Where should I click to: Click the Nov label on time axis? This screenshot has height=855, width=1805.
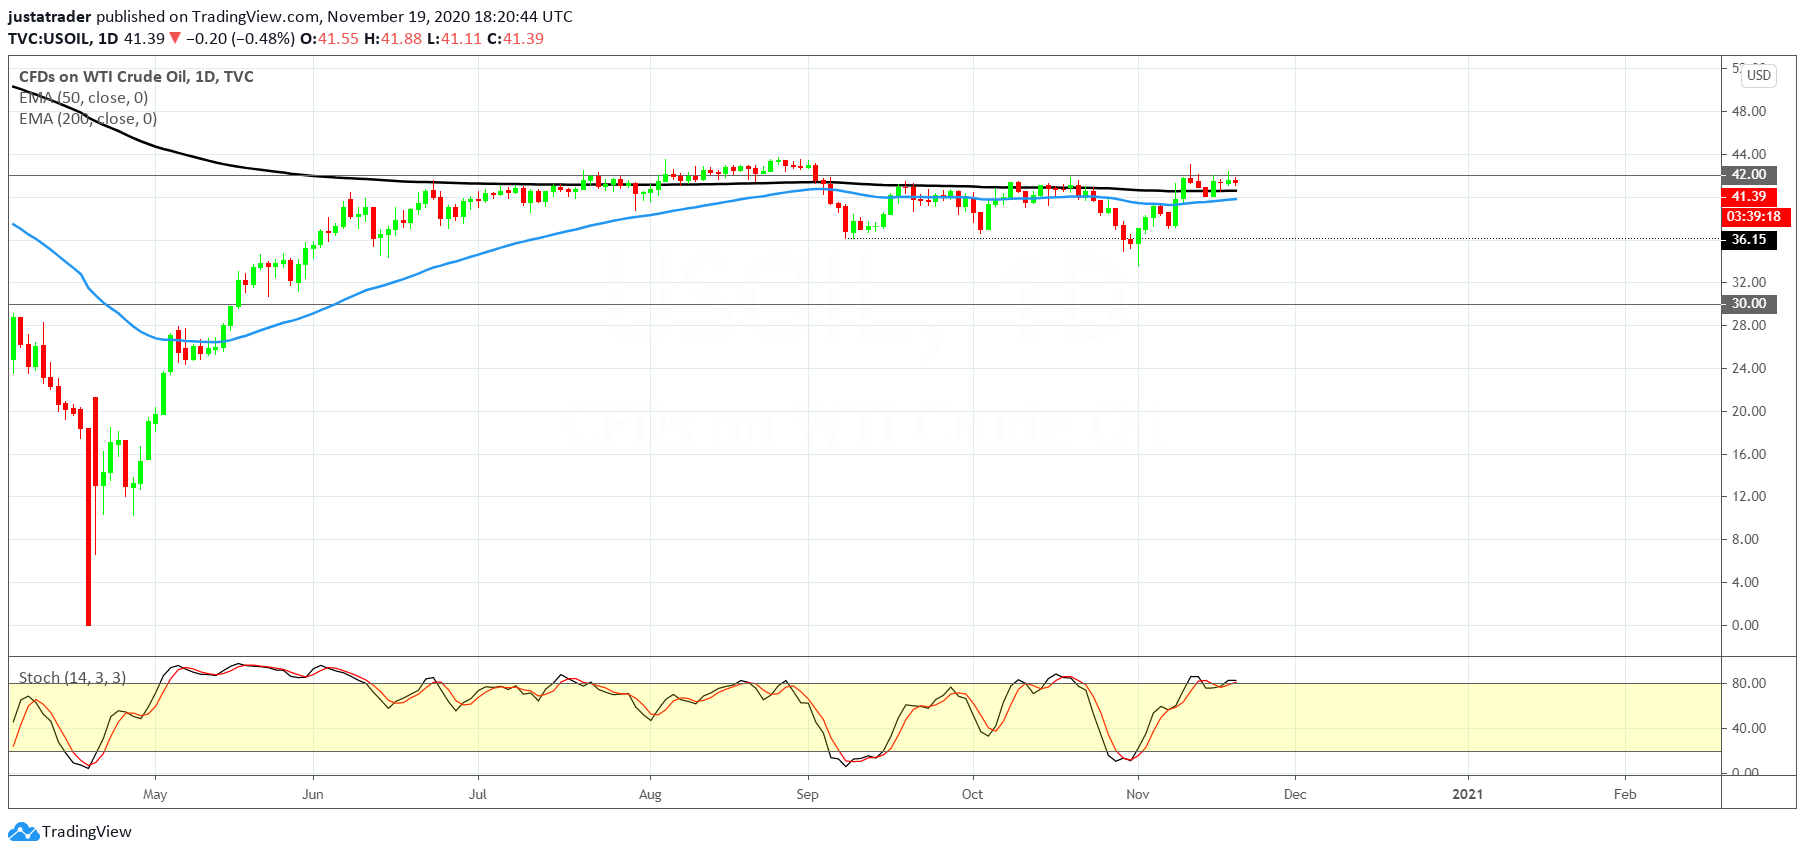point(1137,795)
